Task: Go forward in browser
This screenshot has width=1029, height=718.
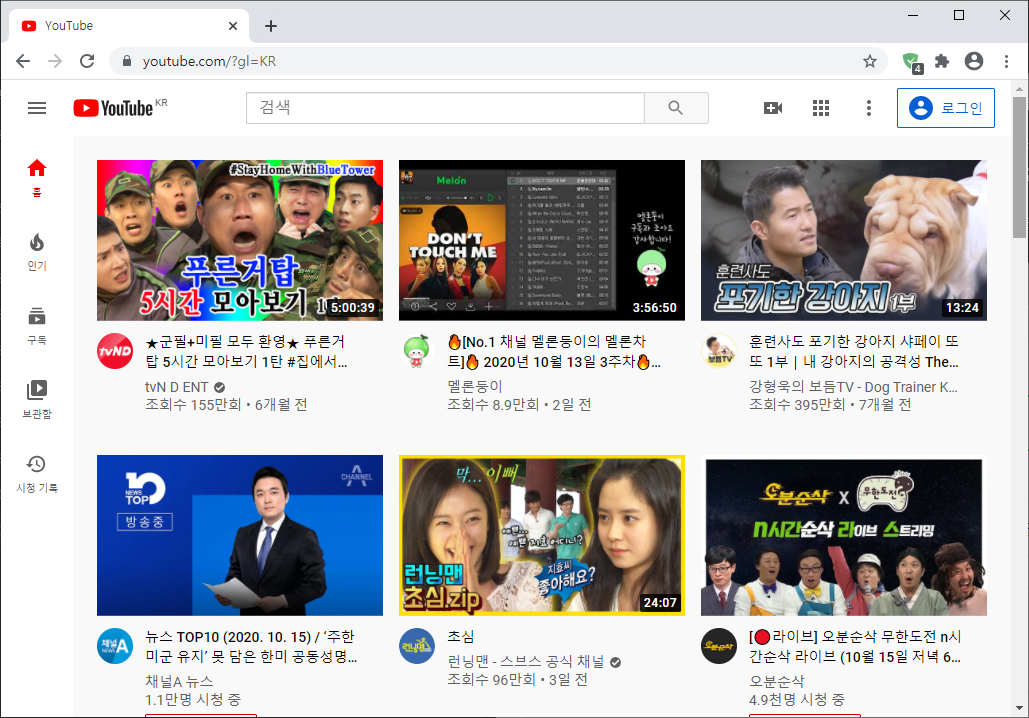Action: (55, 61)
